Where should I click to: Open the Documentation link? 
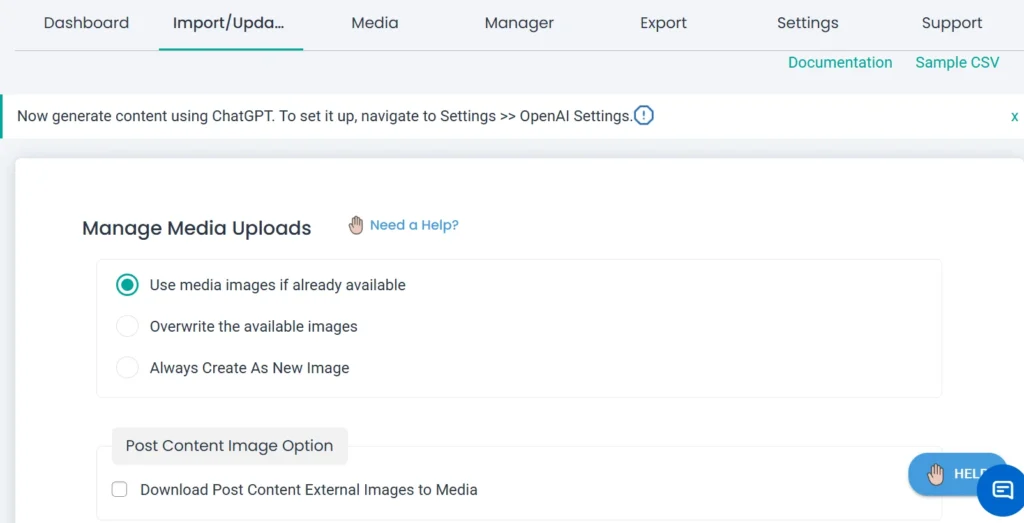[840, 62]
